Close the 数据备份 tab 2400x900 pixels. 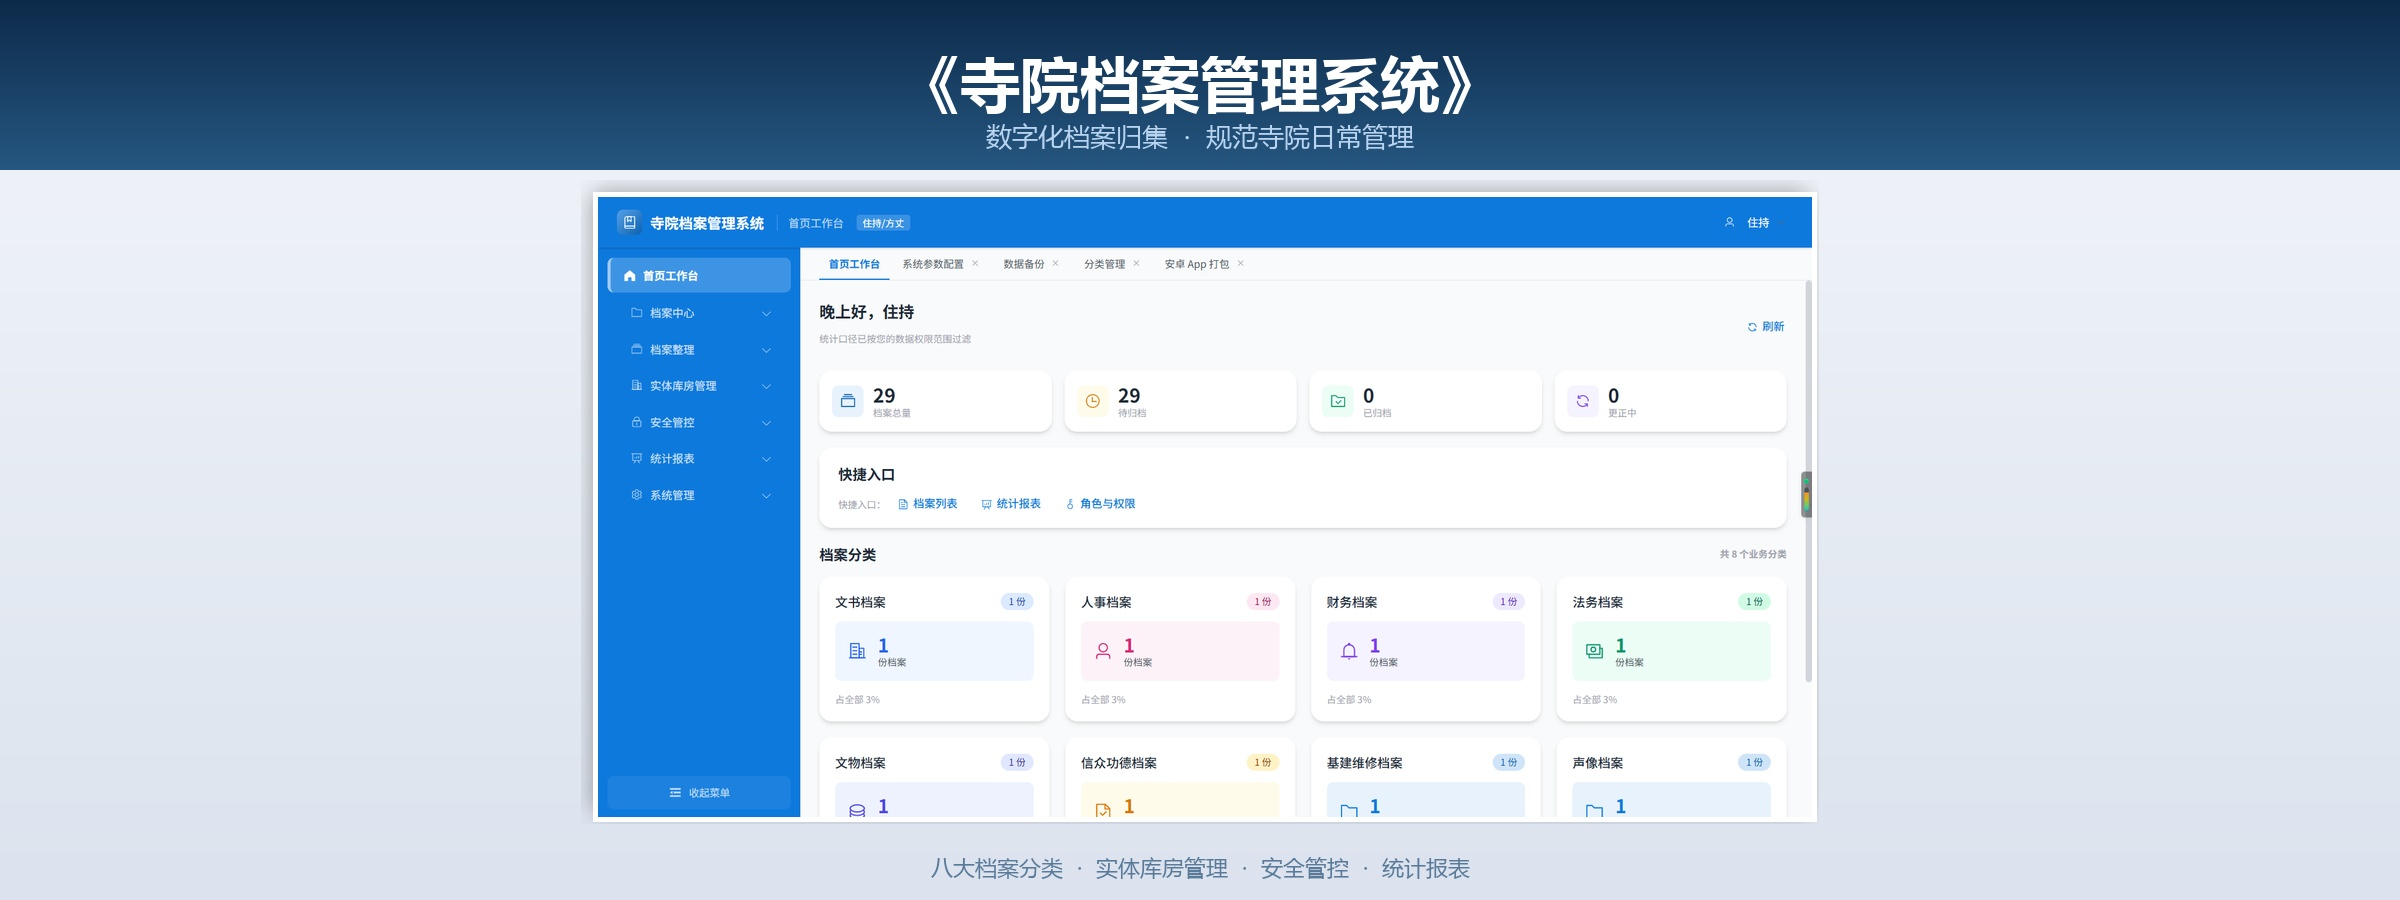[x=1055, y=264]
